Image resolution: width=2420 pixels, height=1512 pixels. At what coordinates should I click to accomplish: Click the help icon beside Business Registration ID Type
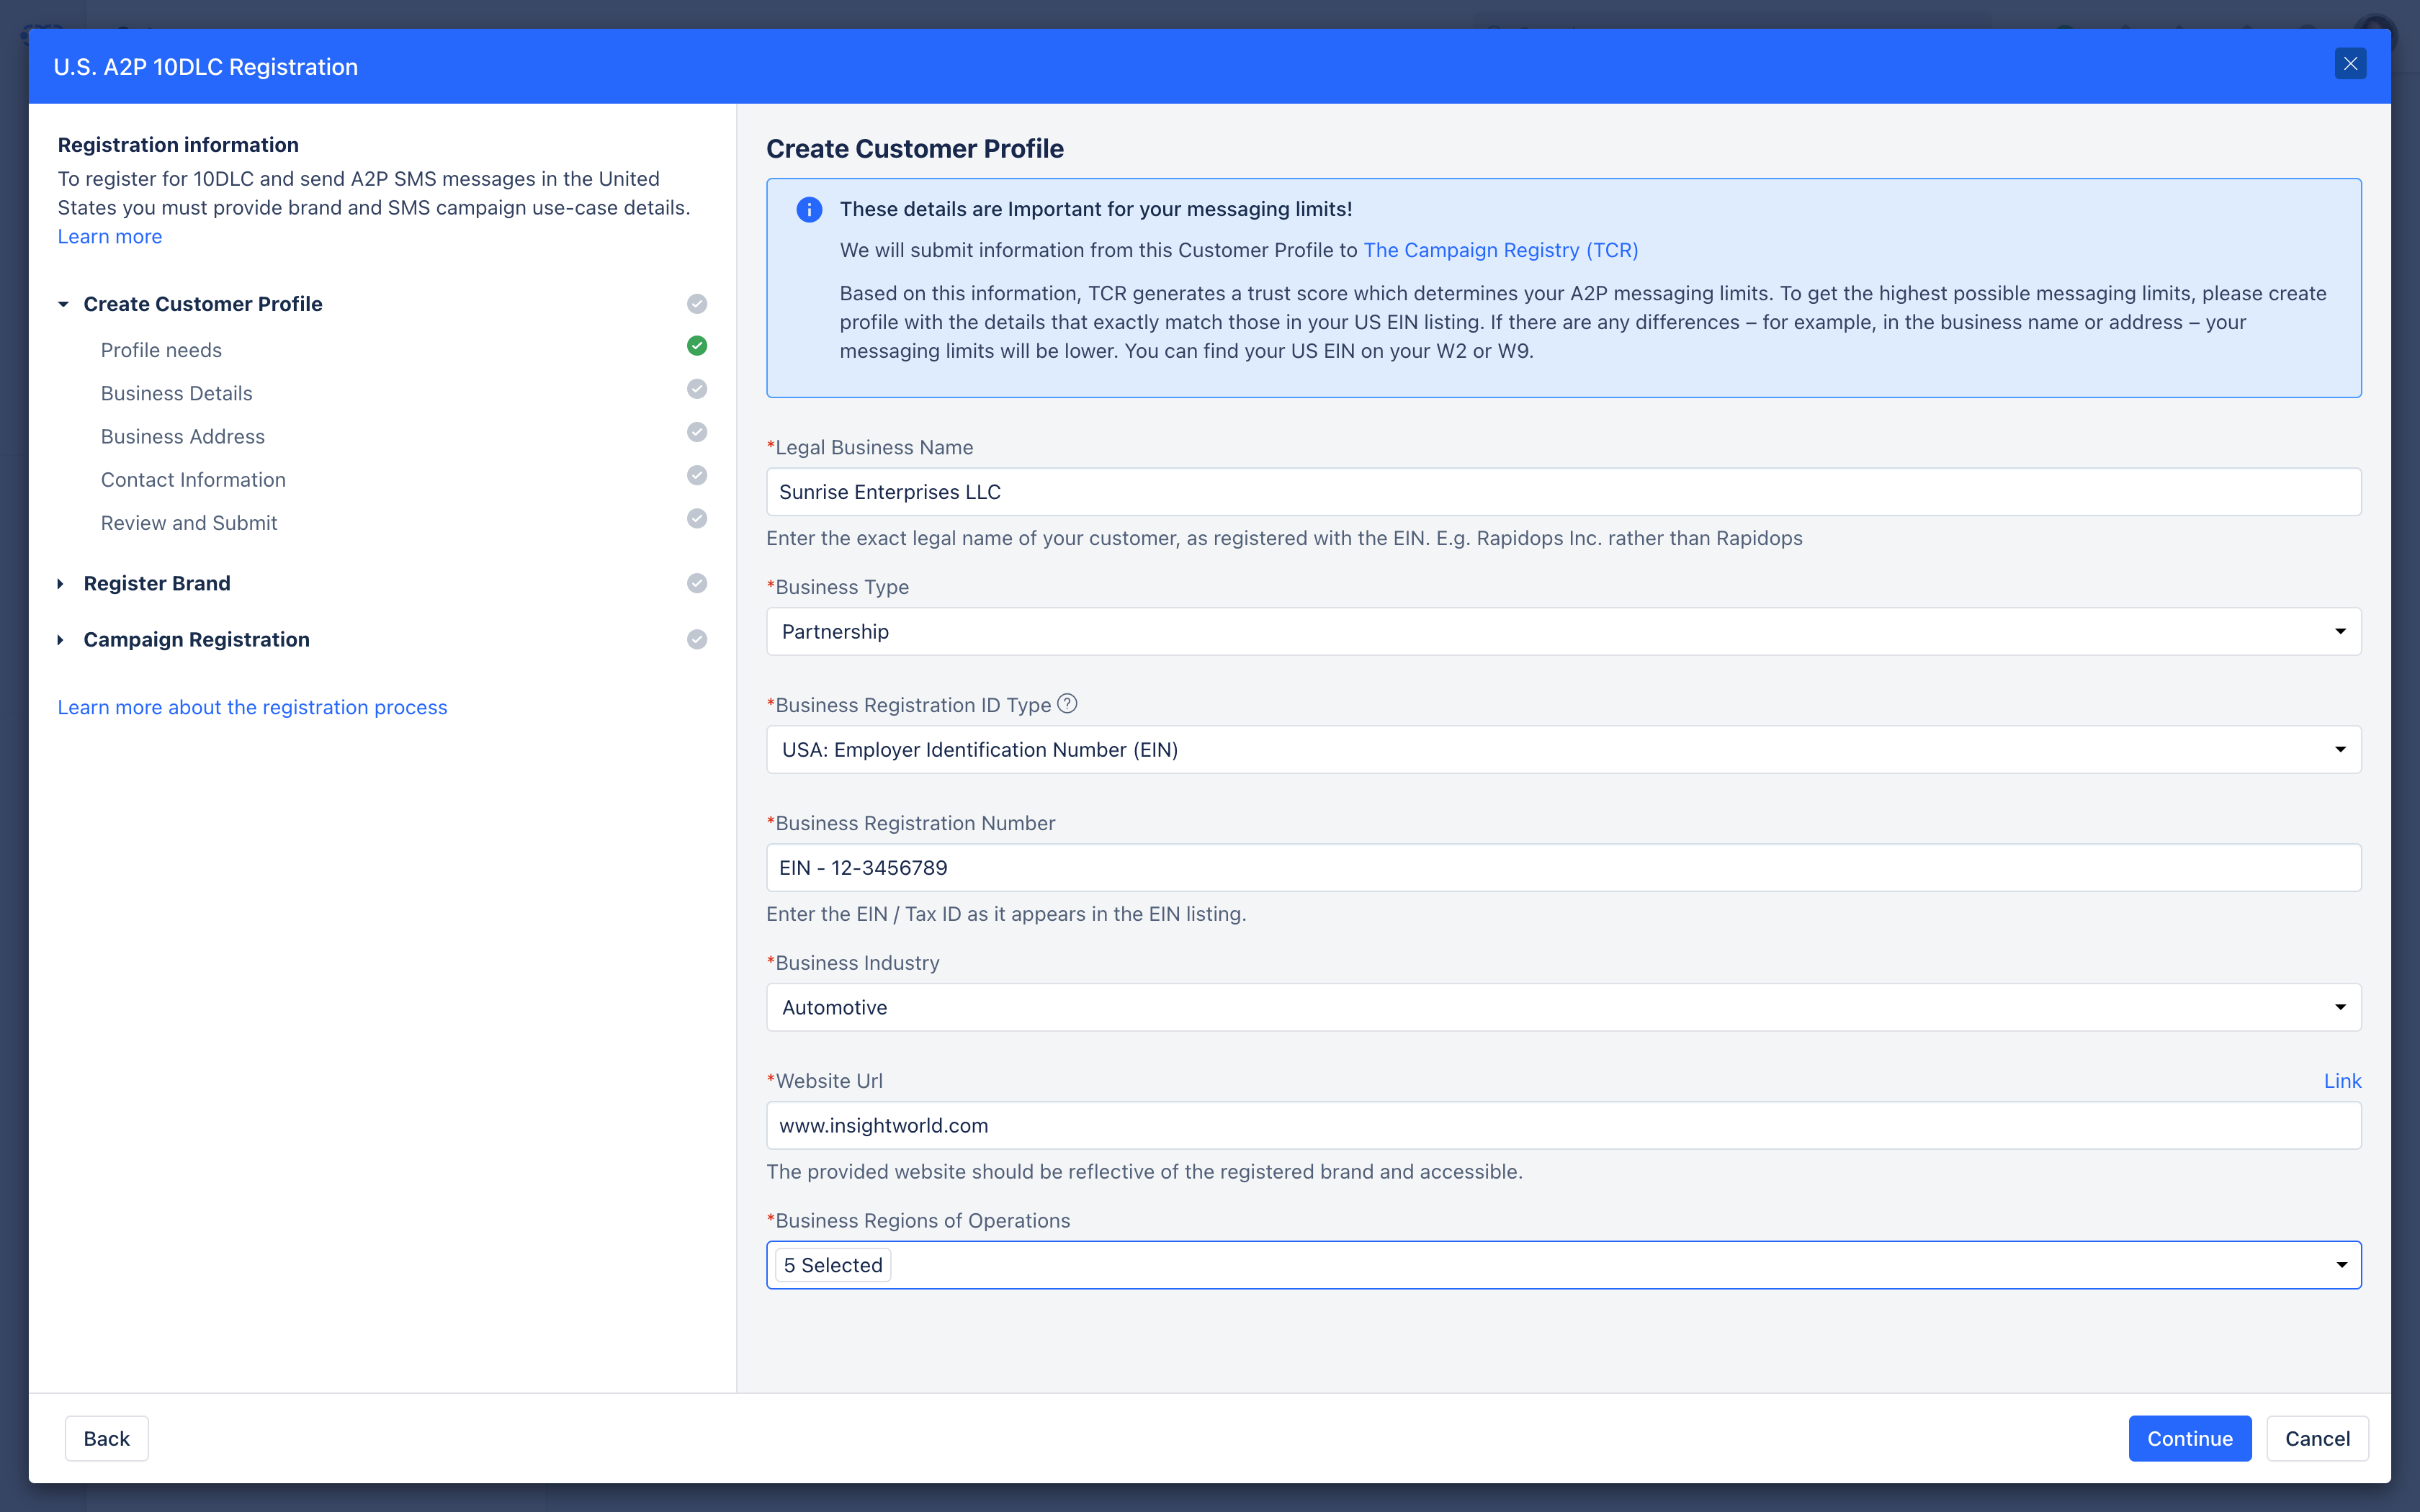(1067, 704)
